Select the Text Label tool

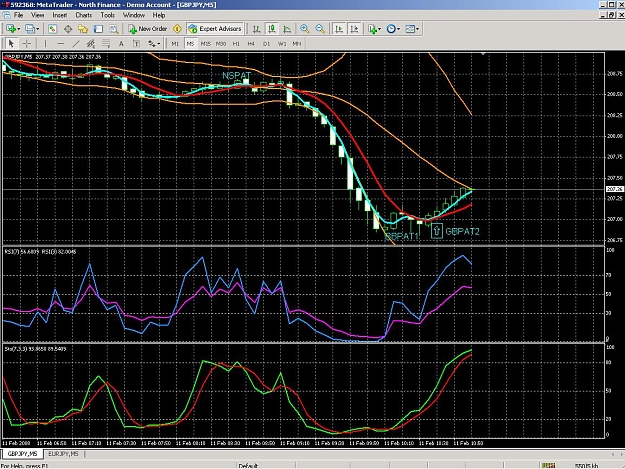(x=136, y=43)
